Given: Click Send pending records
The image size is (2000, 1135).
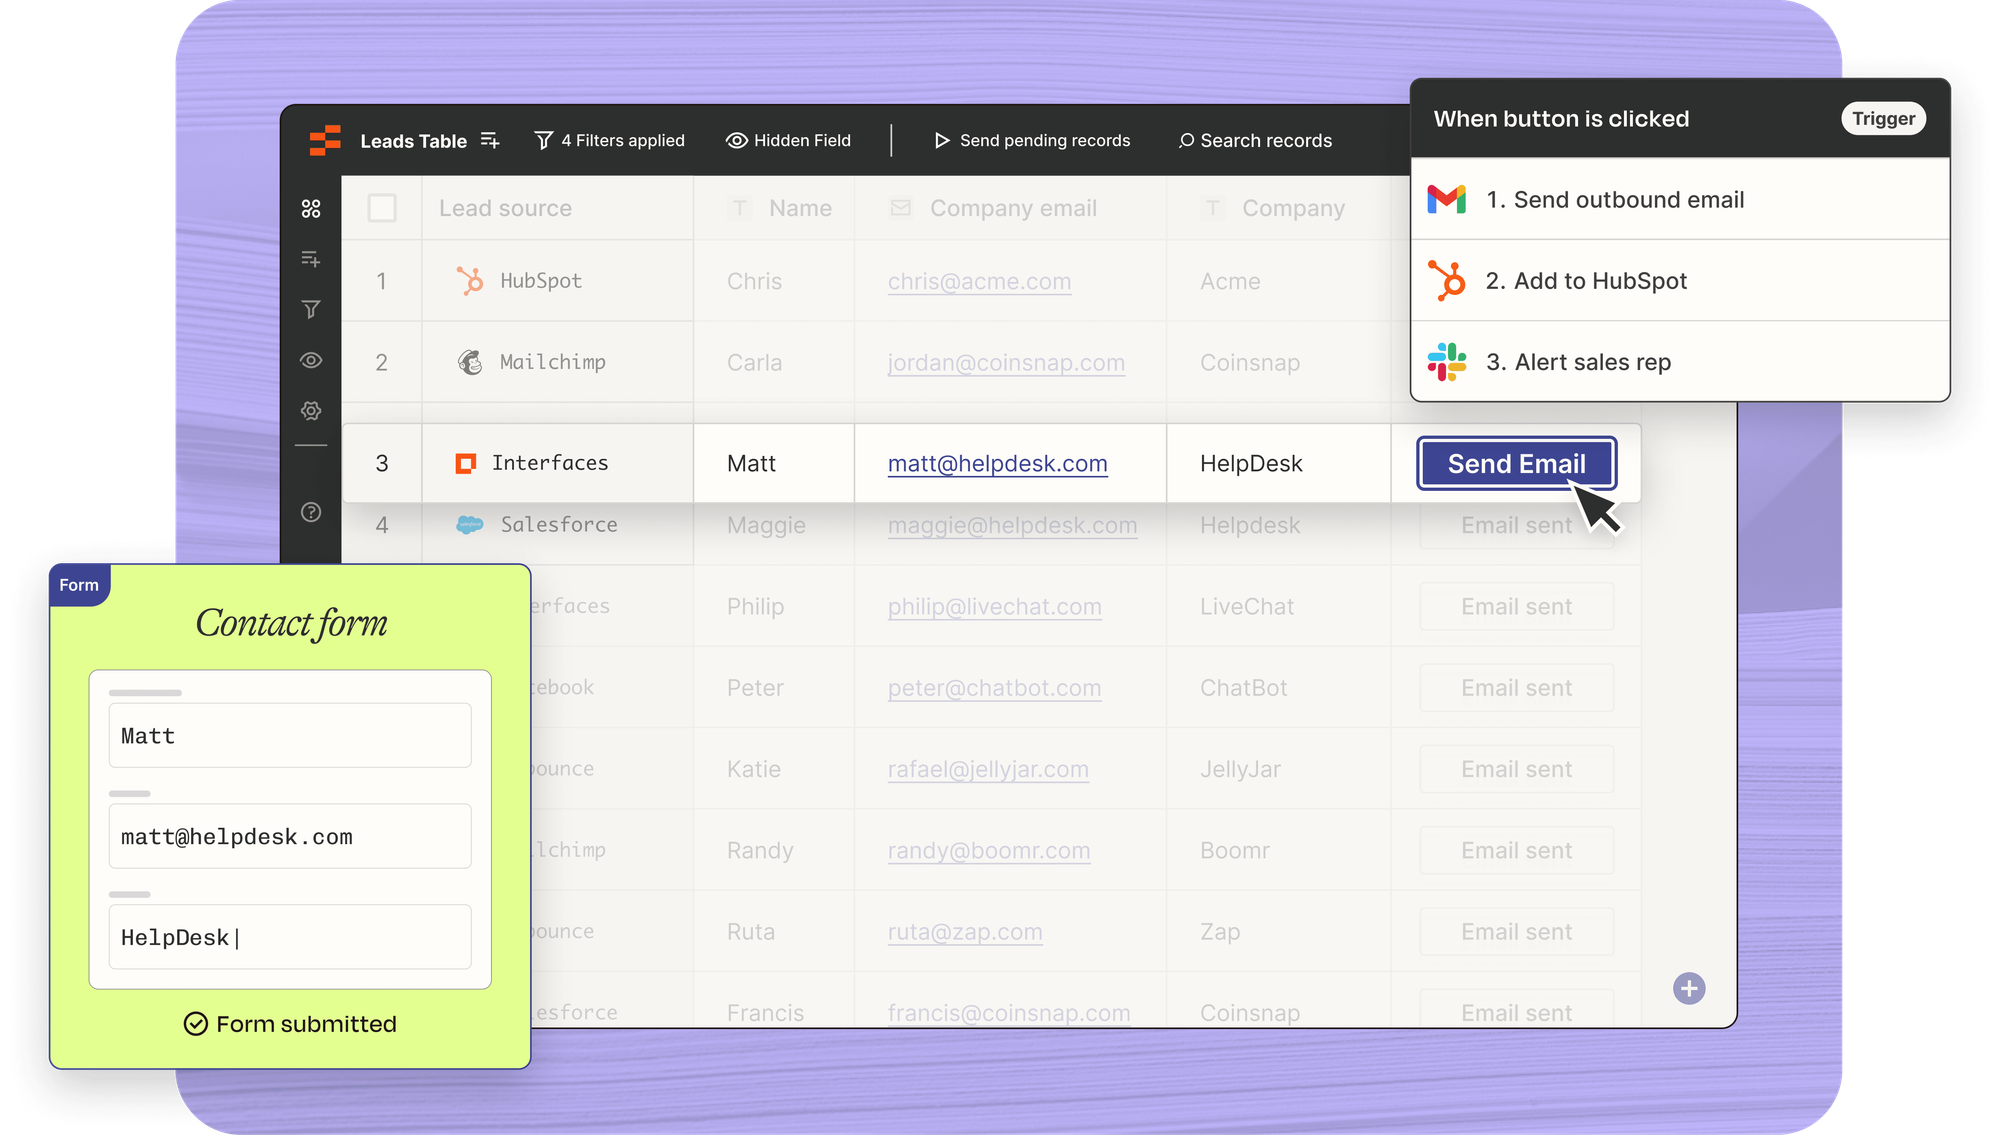Looking at the screenshot, I should point(1032,140).
